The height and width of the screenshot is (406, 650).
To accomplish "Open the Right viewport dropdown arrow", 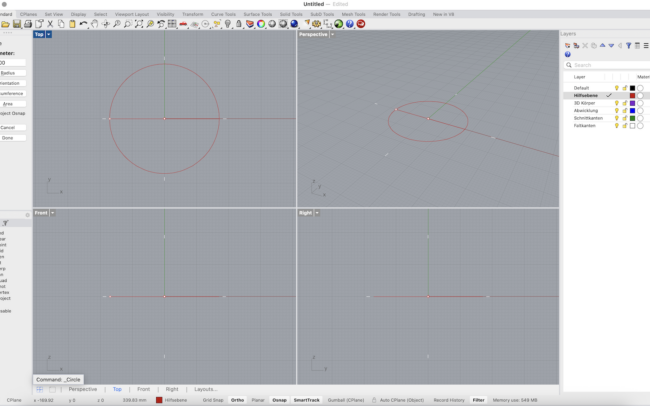I will [x=317, y=213].
